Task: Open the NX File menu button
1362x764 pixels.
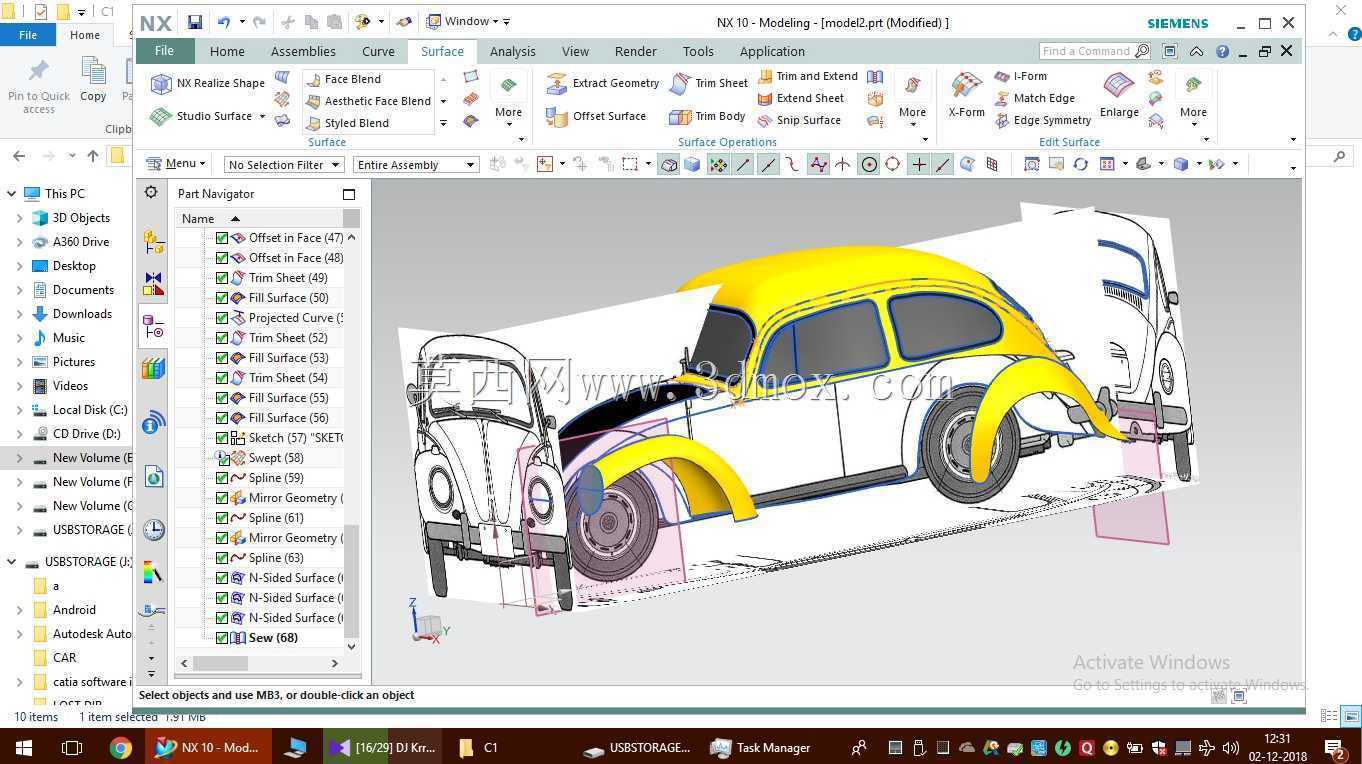Action: [164, 51]
